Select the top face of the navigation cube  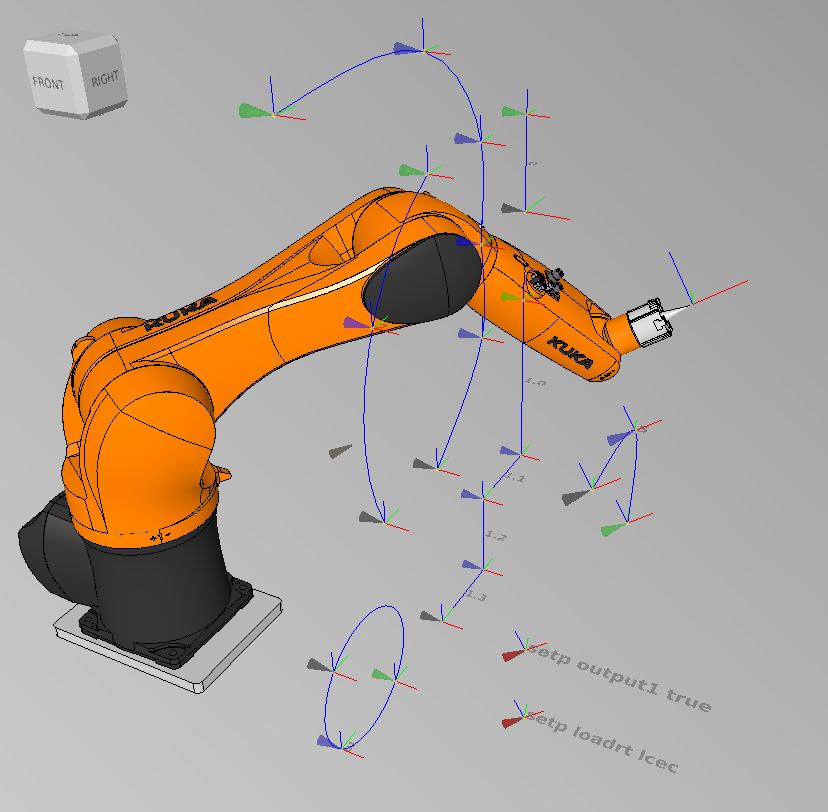tap(71, 39)
